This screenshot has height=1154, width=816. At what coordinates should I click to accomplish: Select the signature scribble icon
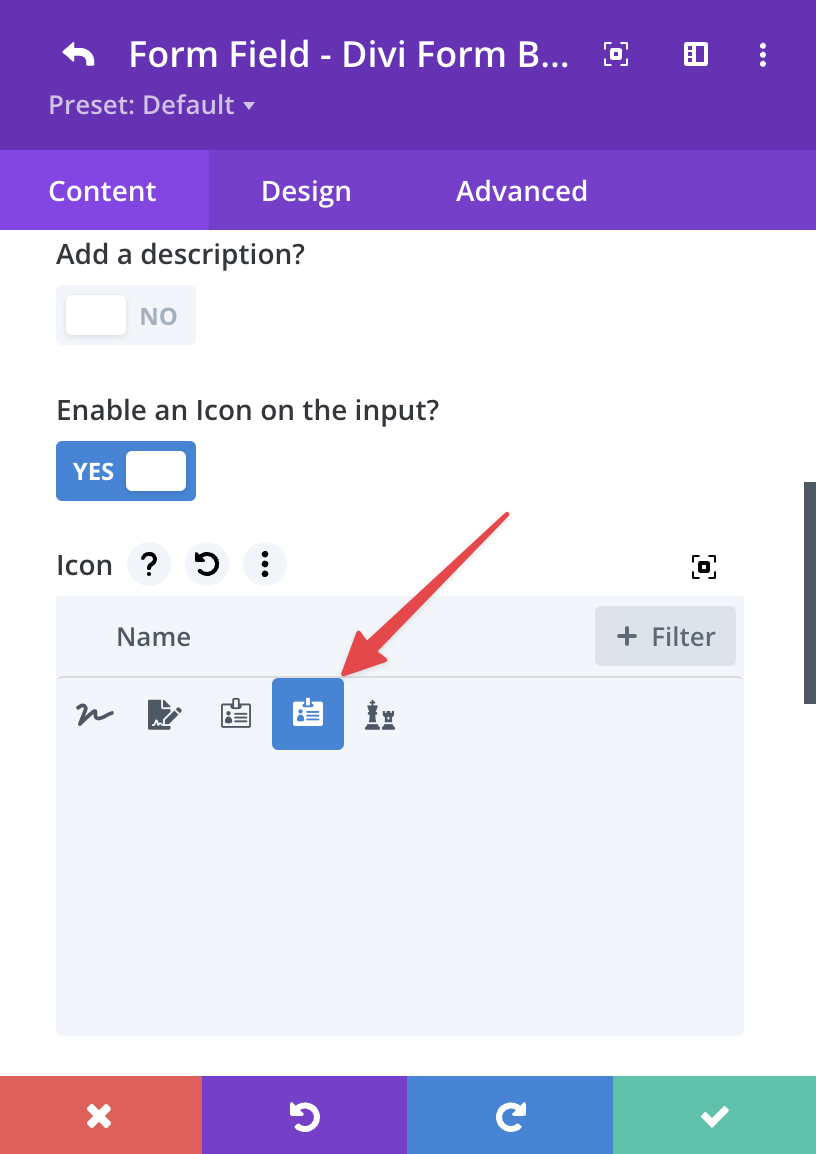point(94,714)
